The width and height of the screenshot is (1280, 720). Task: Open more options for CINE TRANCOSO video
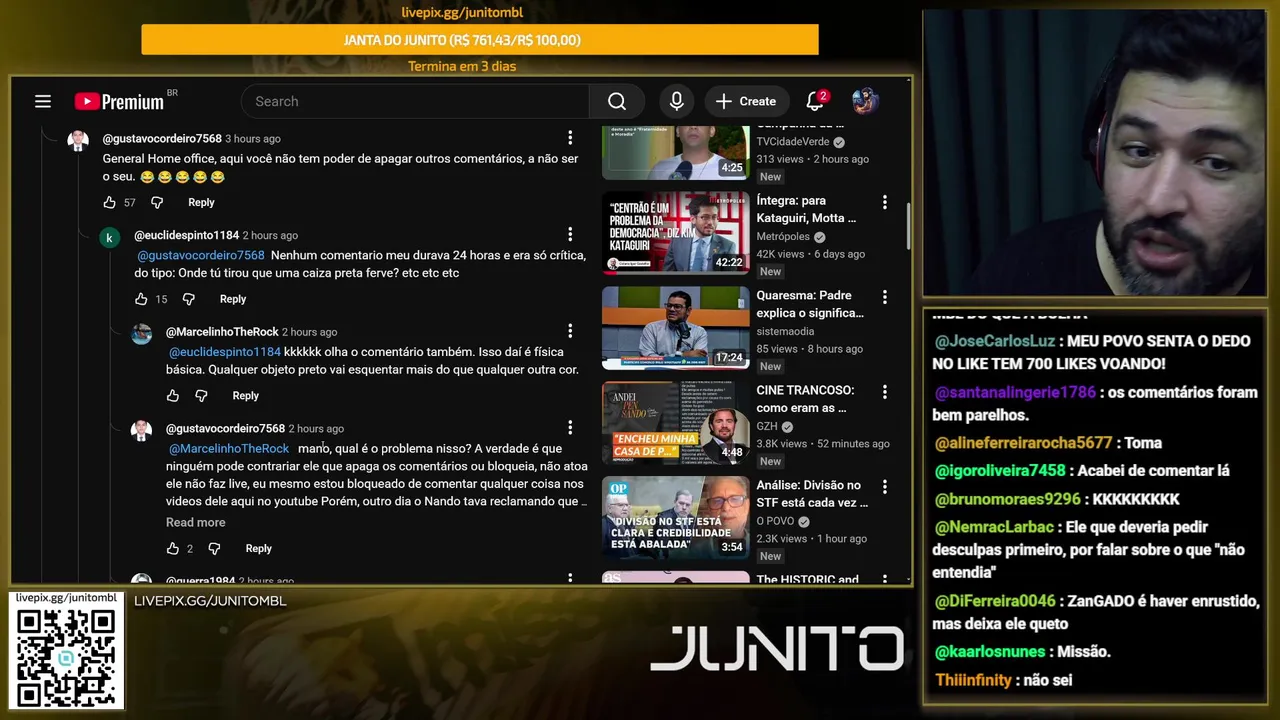884,392
